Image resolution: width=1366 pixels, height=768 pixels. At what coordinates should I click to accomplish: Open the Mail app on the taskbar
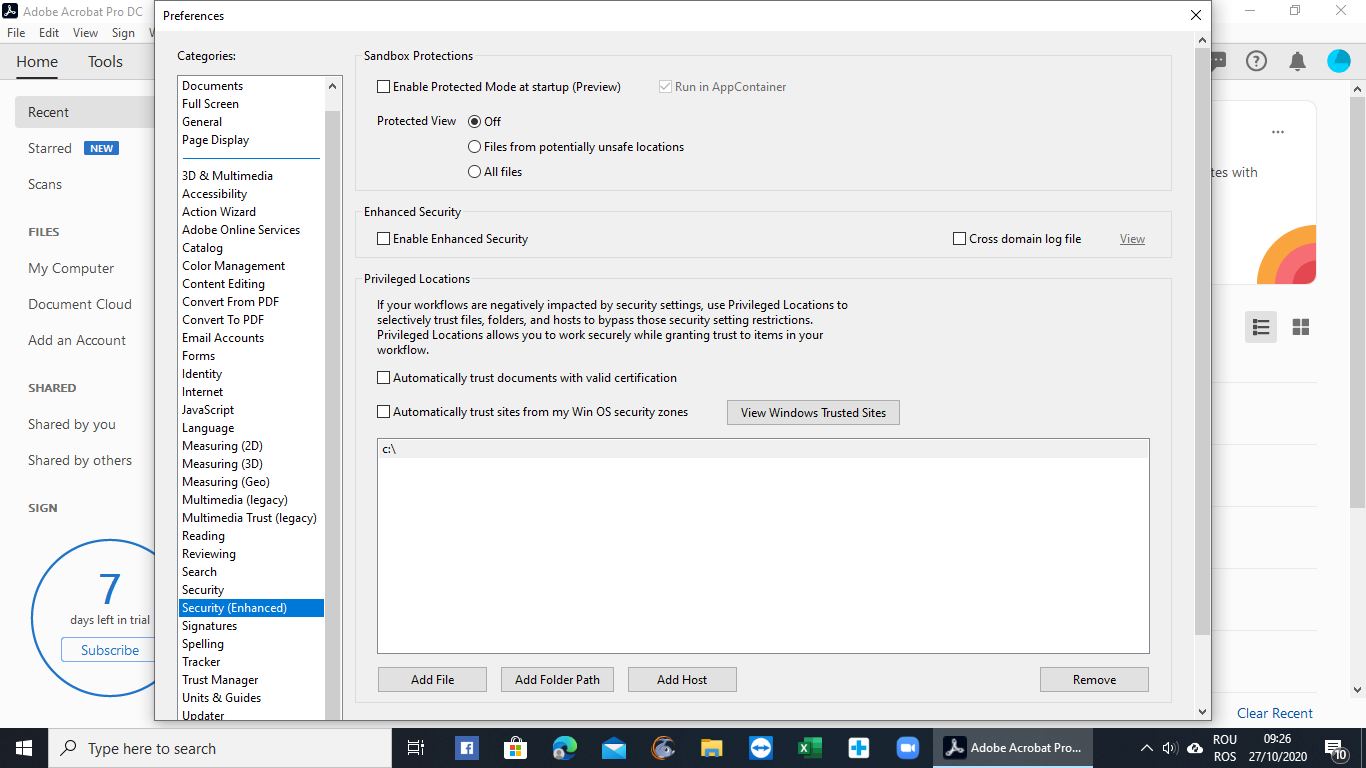click(614, 748)
